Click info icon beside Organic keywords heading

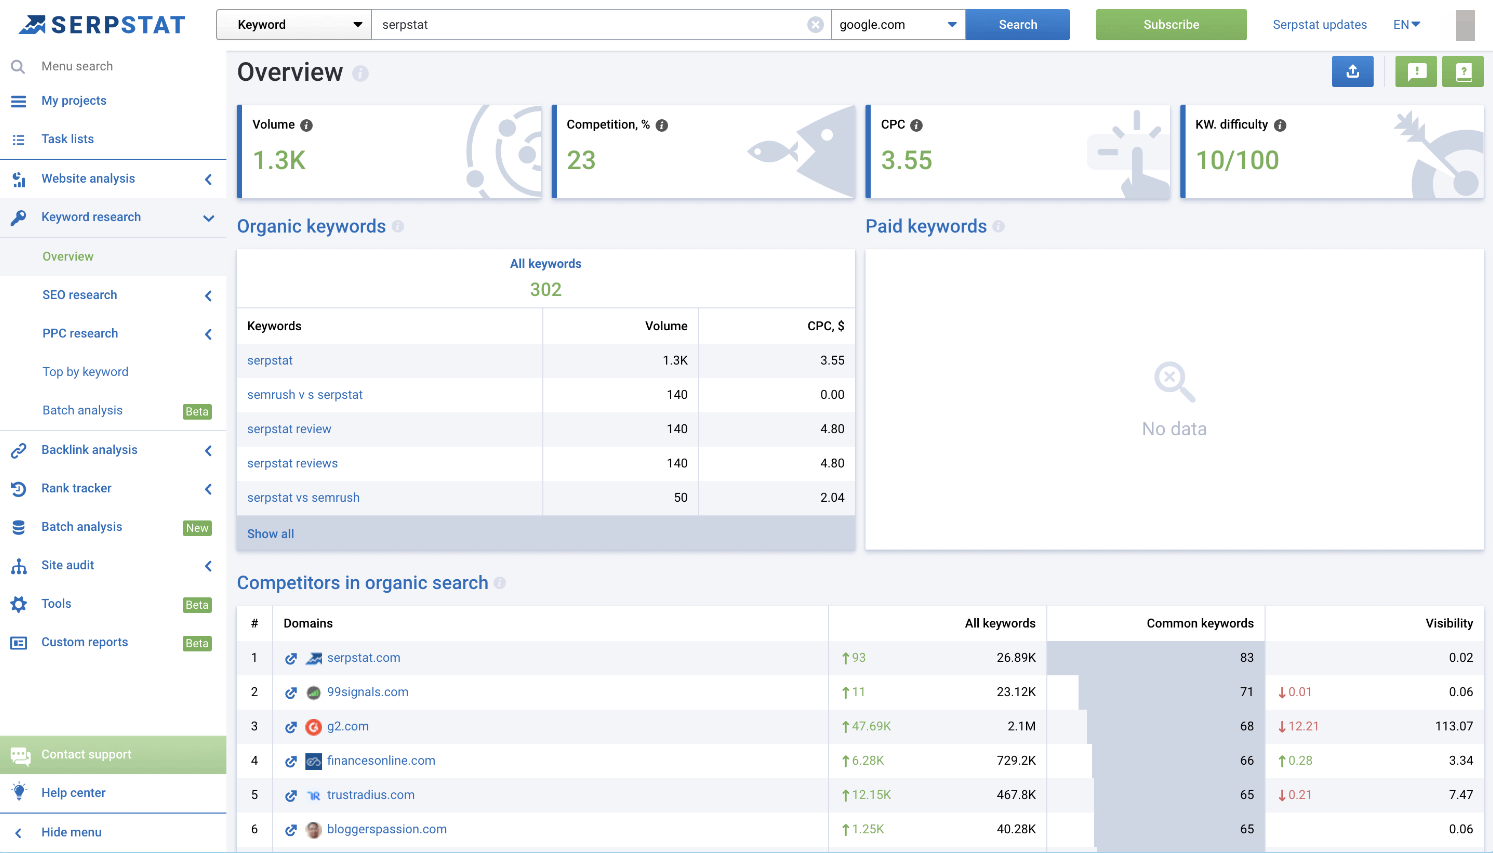click(x=398, y=226)
